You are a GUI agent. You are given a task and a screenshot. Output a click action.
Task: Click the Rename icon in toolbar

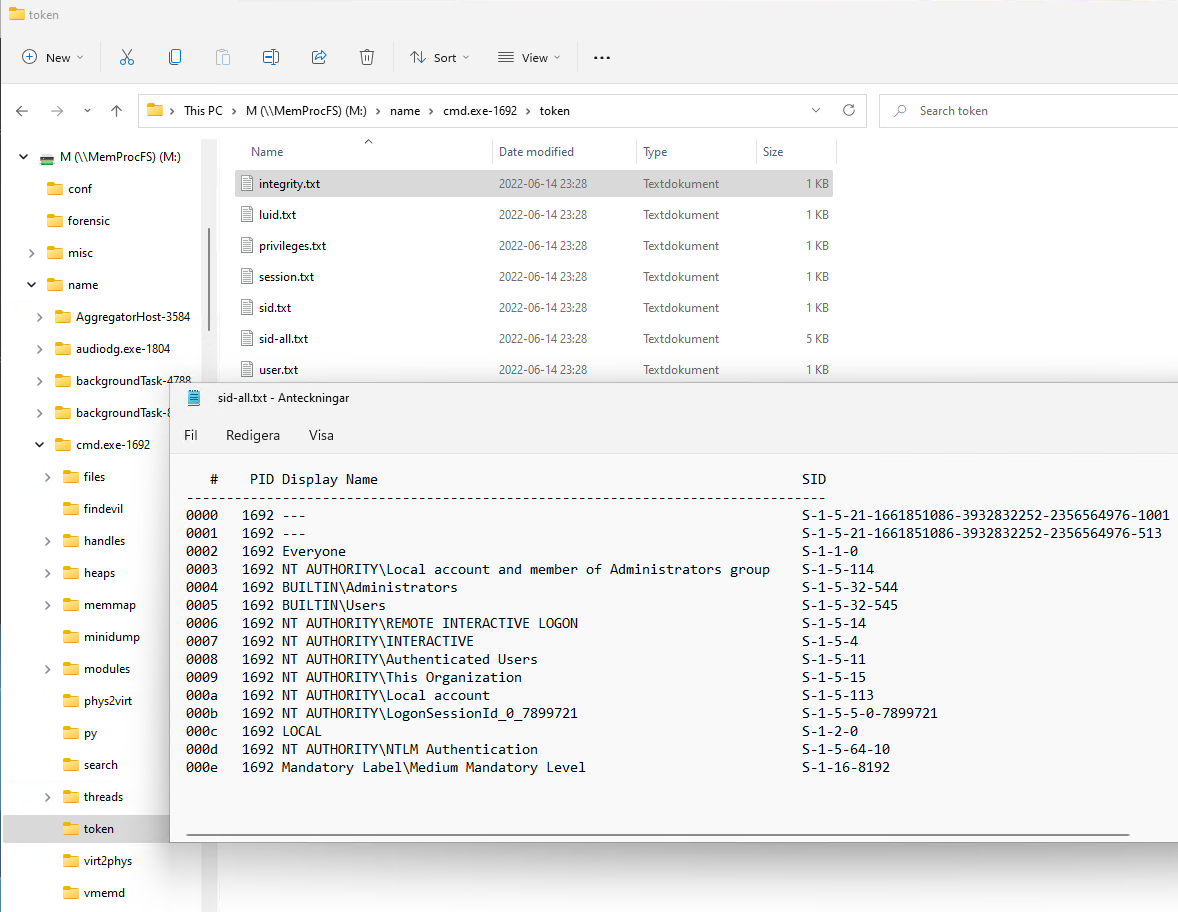(x=271, y=57)
